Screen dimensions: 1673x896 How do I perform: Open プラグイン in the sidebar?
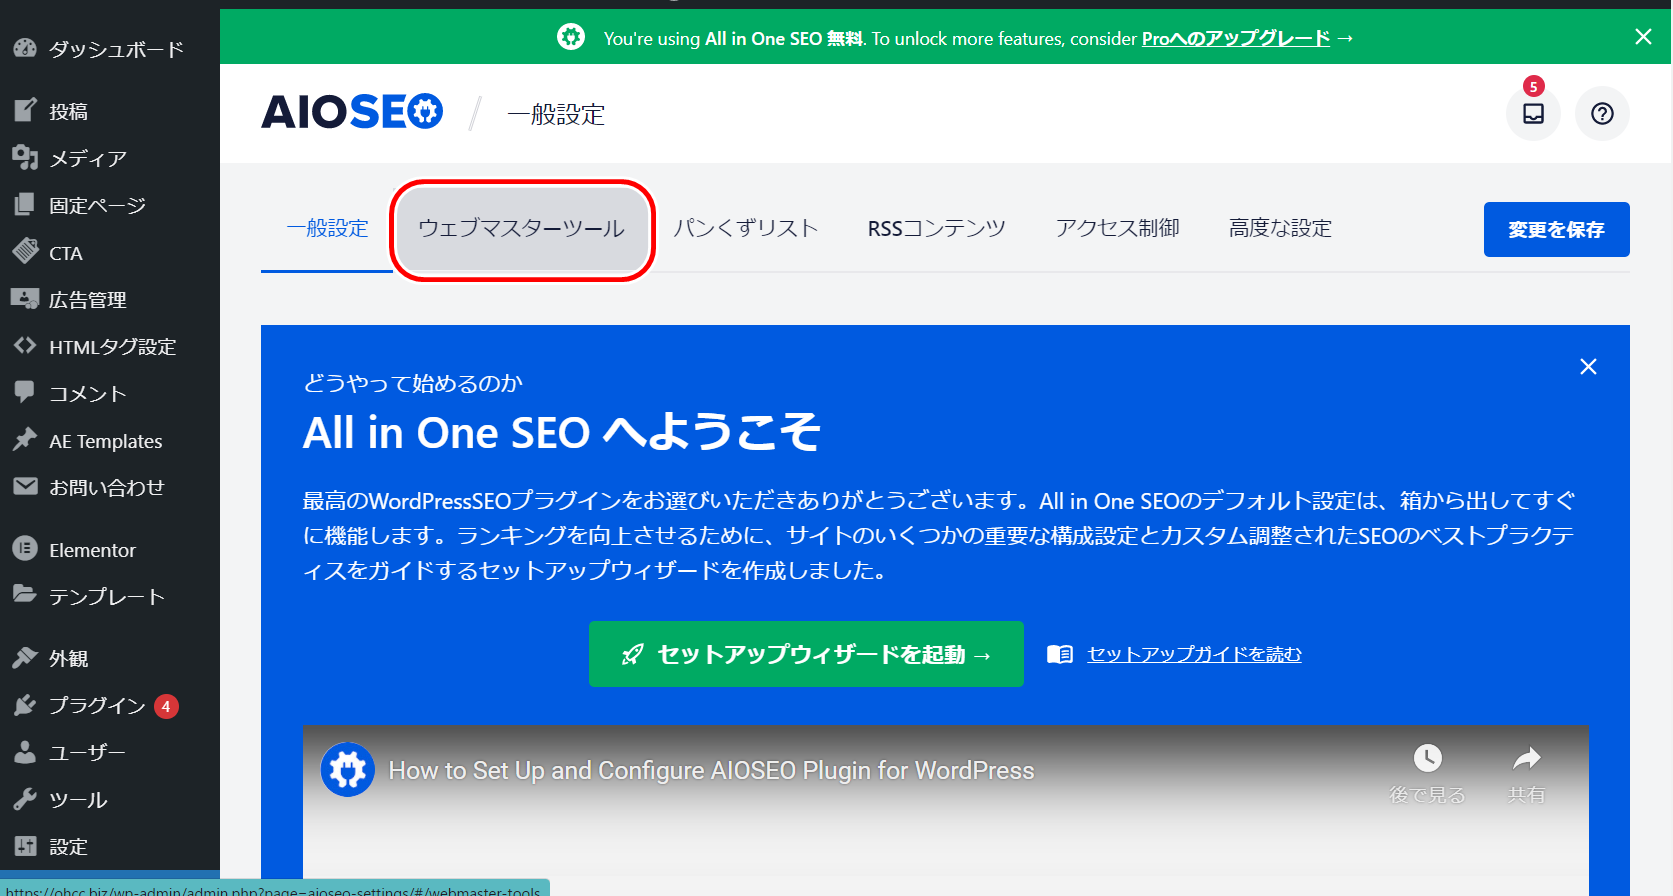tap(97, 705)
